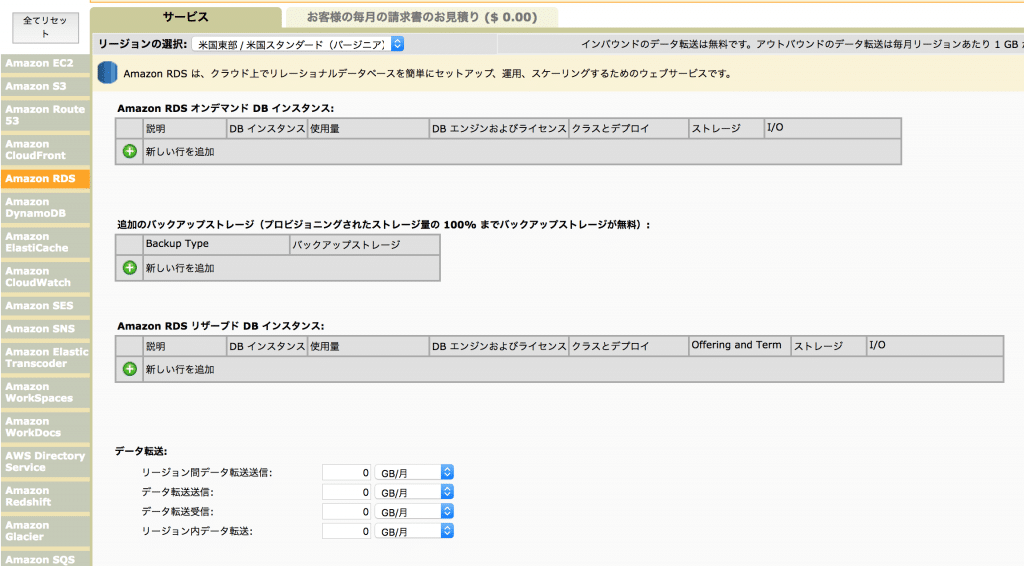Select Amazon SNS in the sidebar
Viewport: 1024px width, 566px height.
point(45,328)
